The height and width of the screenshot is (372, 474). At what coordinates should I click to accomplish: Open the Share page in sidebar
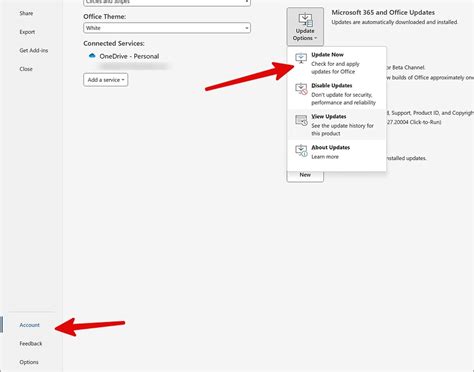(x=26, y=13)
